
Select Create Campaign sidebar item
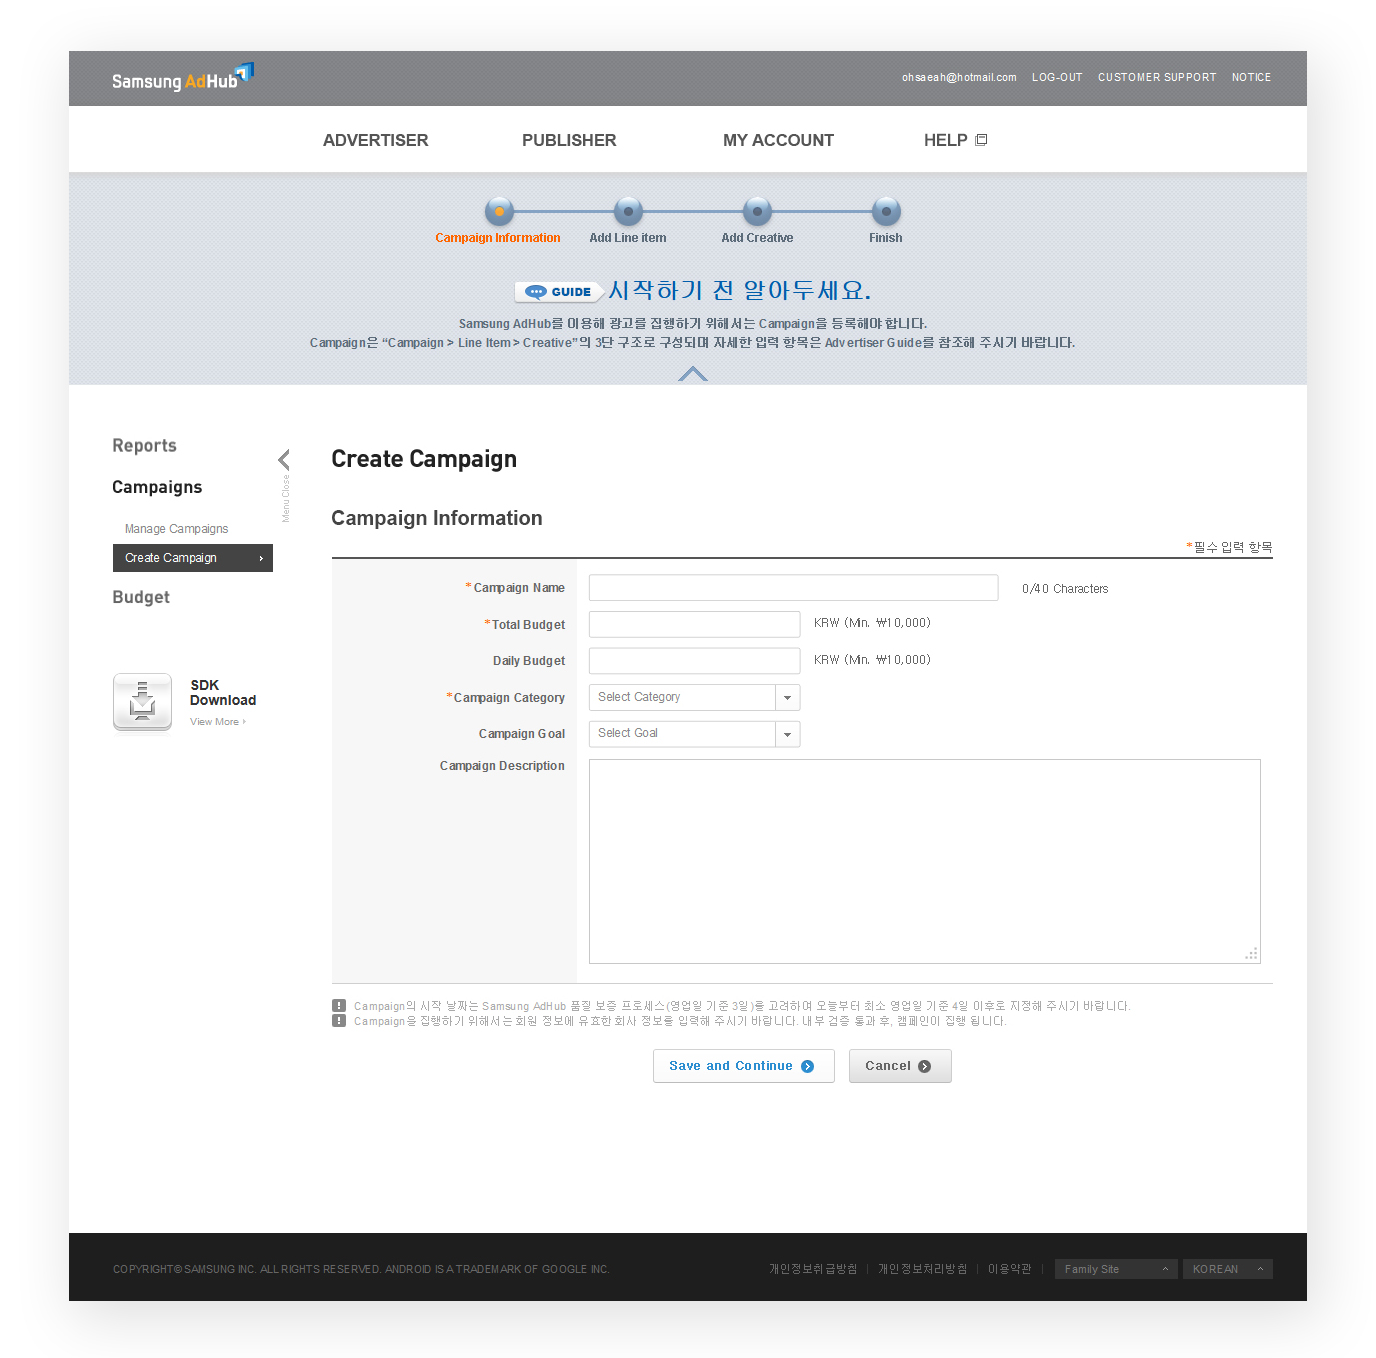[193, 558]
